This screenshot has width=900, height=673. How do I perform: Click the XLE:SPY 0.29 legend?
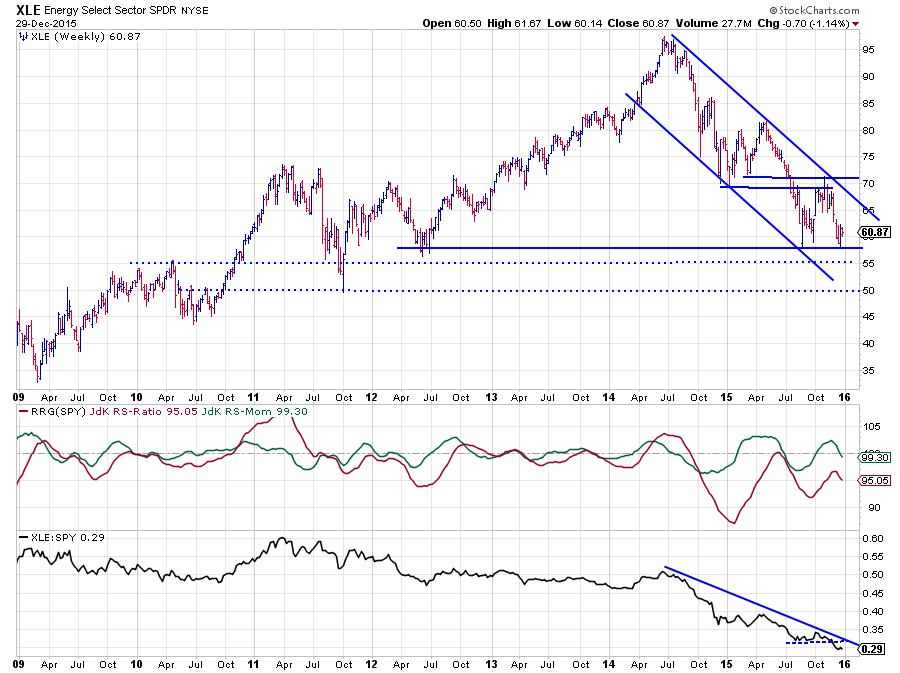point(68,538)
